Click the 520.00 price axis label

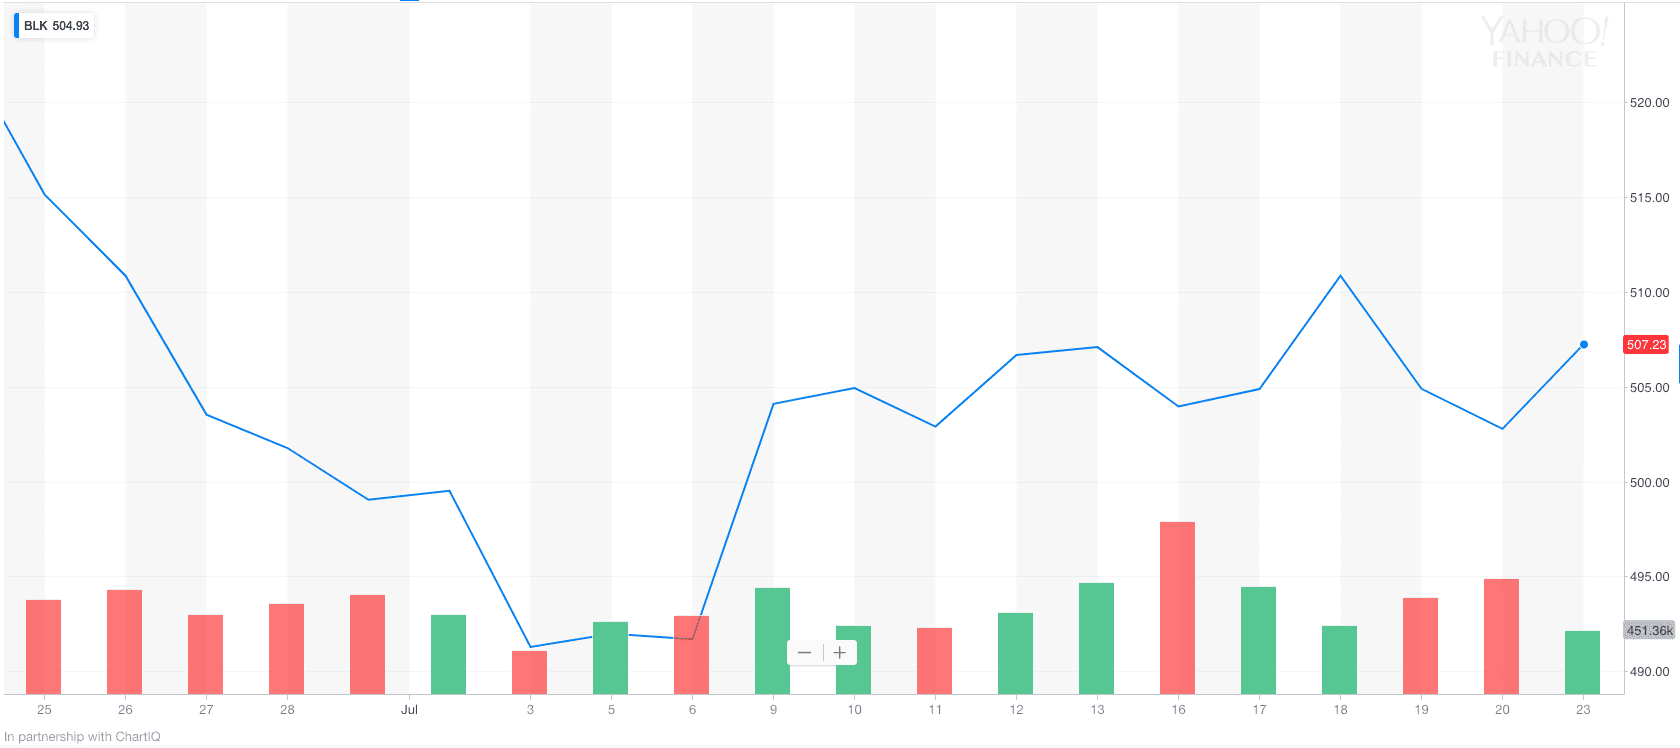[1649, 102]
